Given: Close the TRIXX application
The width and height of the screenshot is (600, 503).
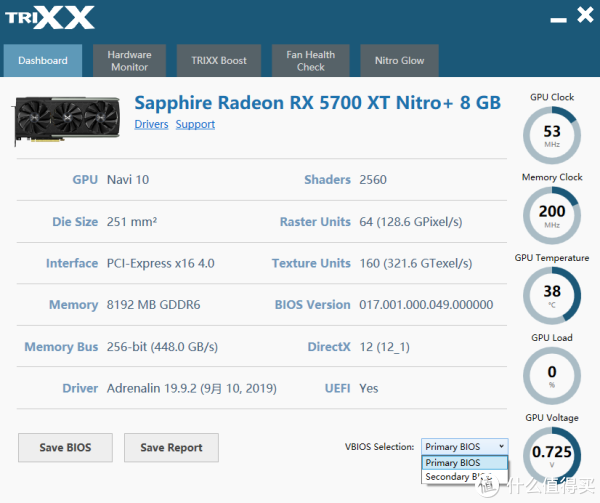Looking at the screenshot, I should click(x=585, y=15).
